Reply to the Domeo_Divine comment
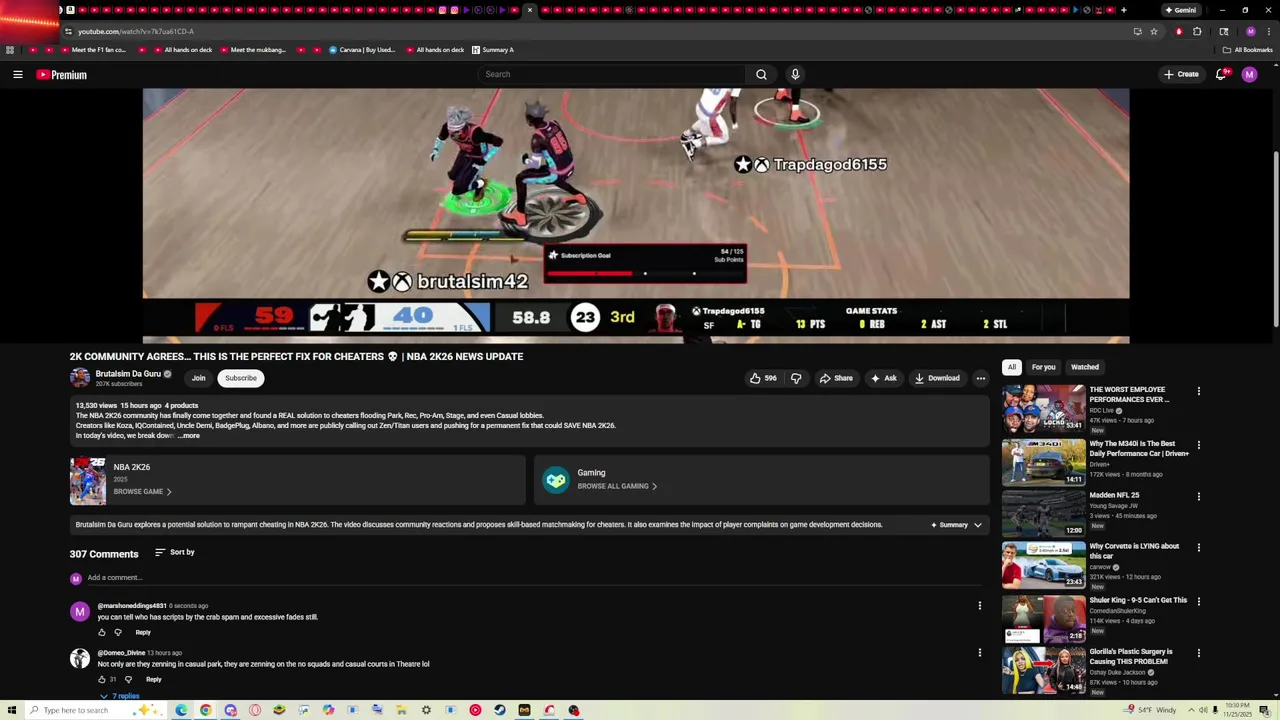The image size is (1280, 720). [154, 679]
